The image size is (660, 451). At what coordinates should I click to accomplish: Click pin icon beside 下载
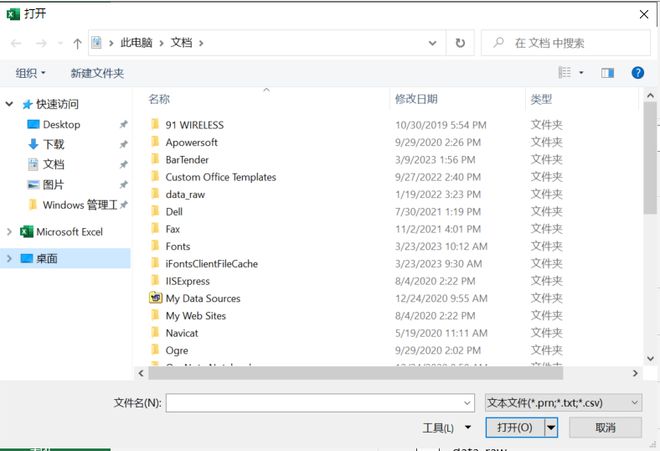pos(123,144)
